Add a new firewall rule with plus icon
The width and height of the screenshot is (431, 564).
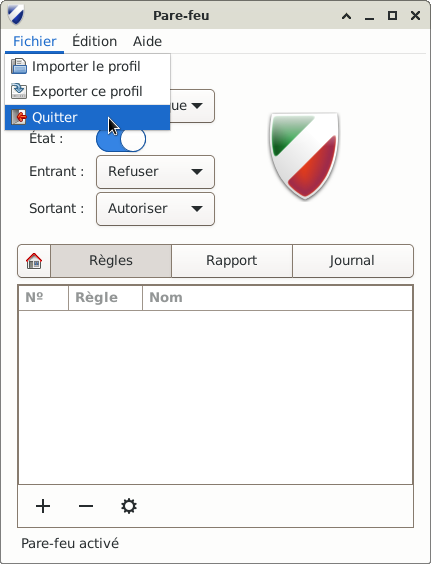click(x=43, y=506)
